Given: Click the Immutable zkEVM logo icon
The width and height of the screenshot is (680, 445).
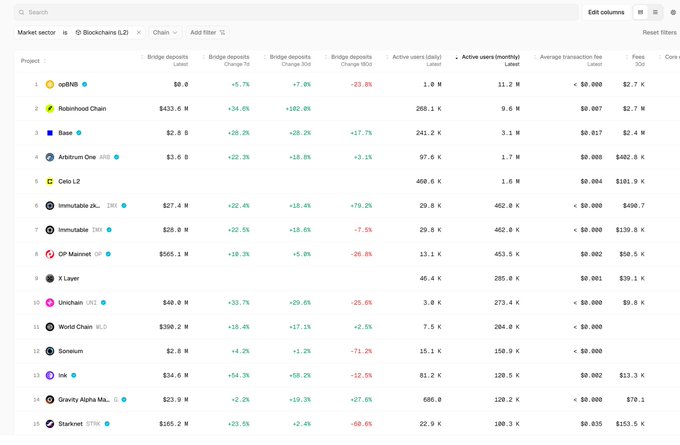Looking at the screenshot, I should [50, 206].
